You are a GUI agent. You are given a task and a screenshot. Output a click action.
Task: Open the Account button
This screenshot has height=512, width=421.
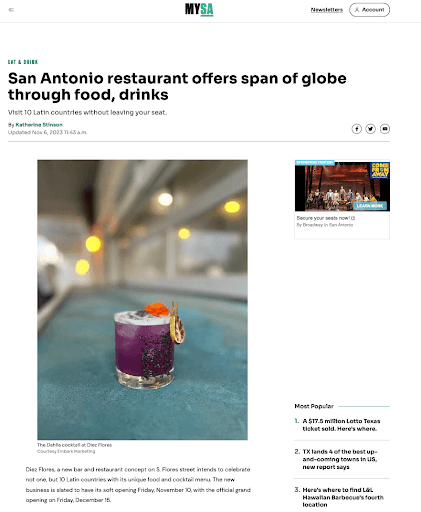point(369,10)
